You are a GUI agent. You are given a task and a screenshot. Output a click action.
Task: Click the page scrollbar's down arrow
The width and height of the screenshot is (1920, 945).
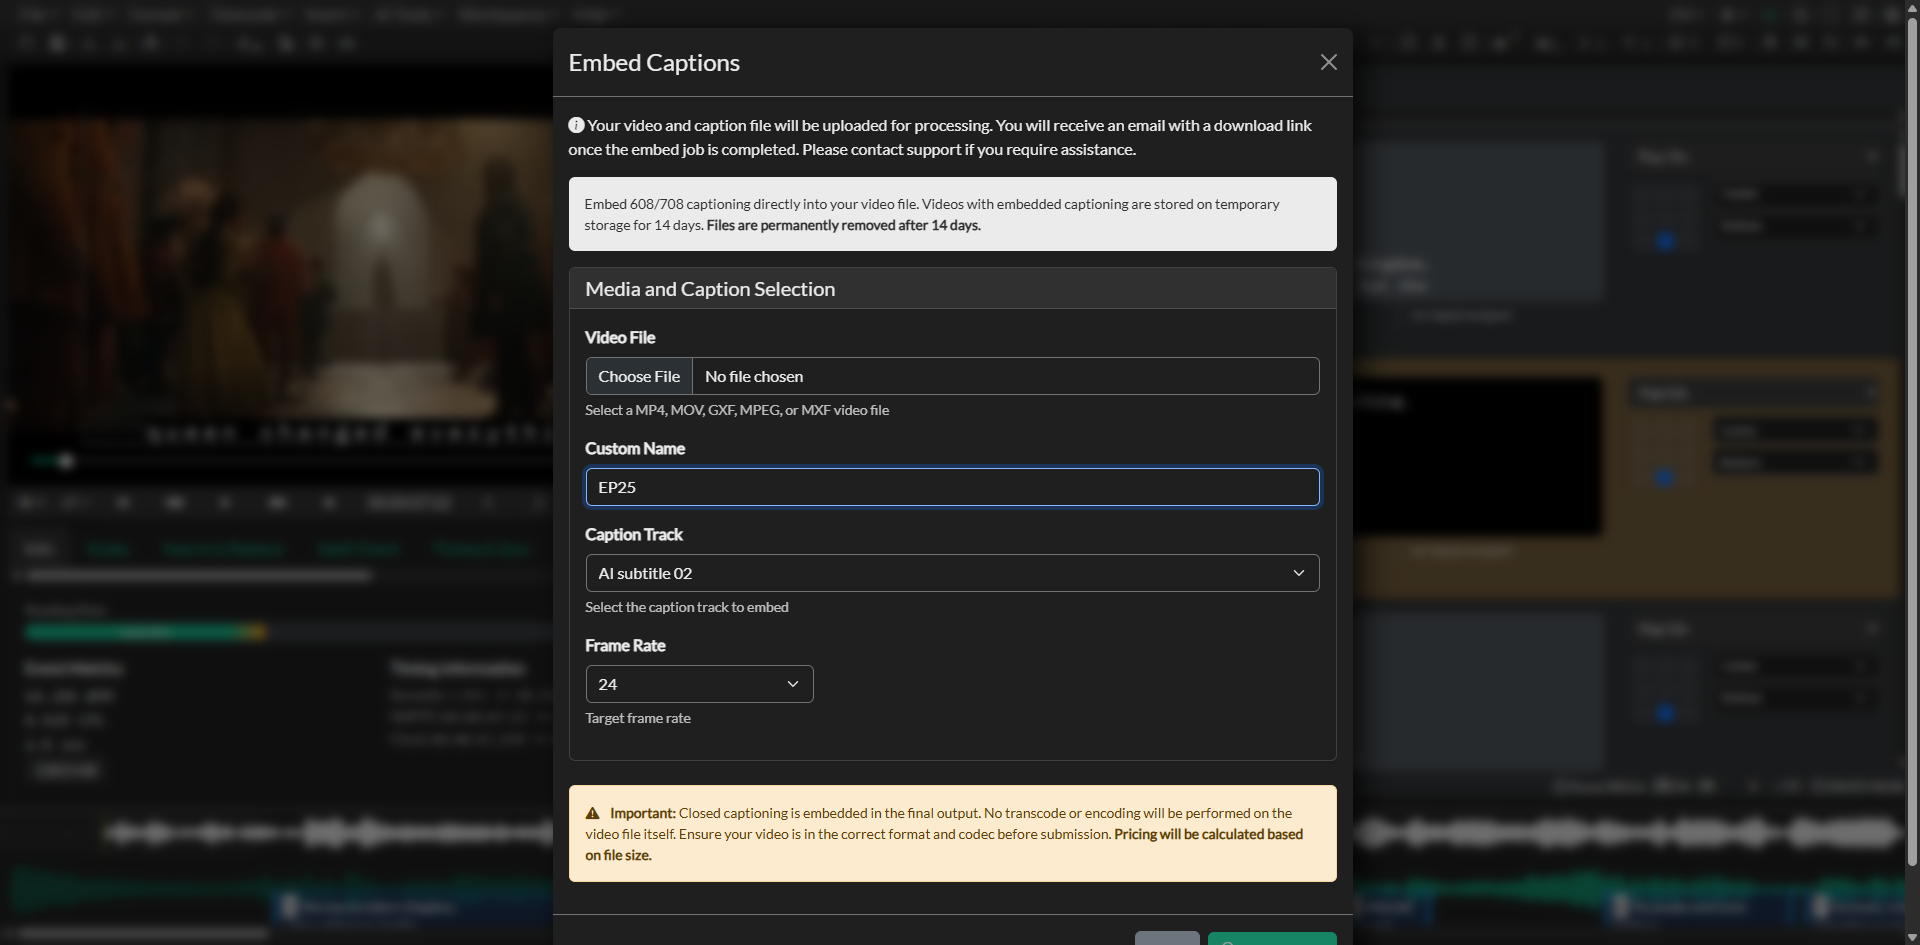click(1912, 938)
